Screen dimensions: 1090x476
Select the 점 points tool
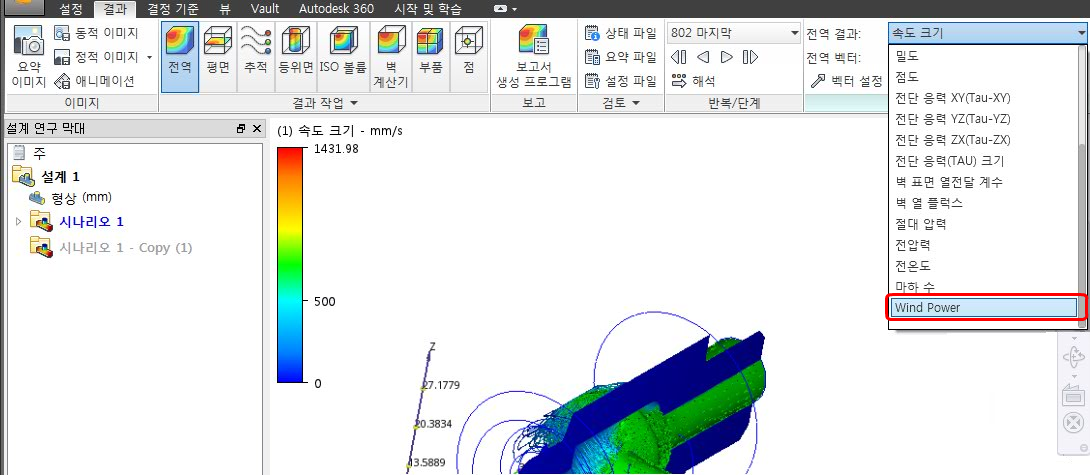tap(469, 56)
